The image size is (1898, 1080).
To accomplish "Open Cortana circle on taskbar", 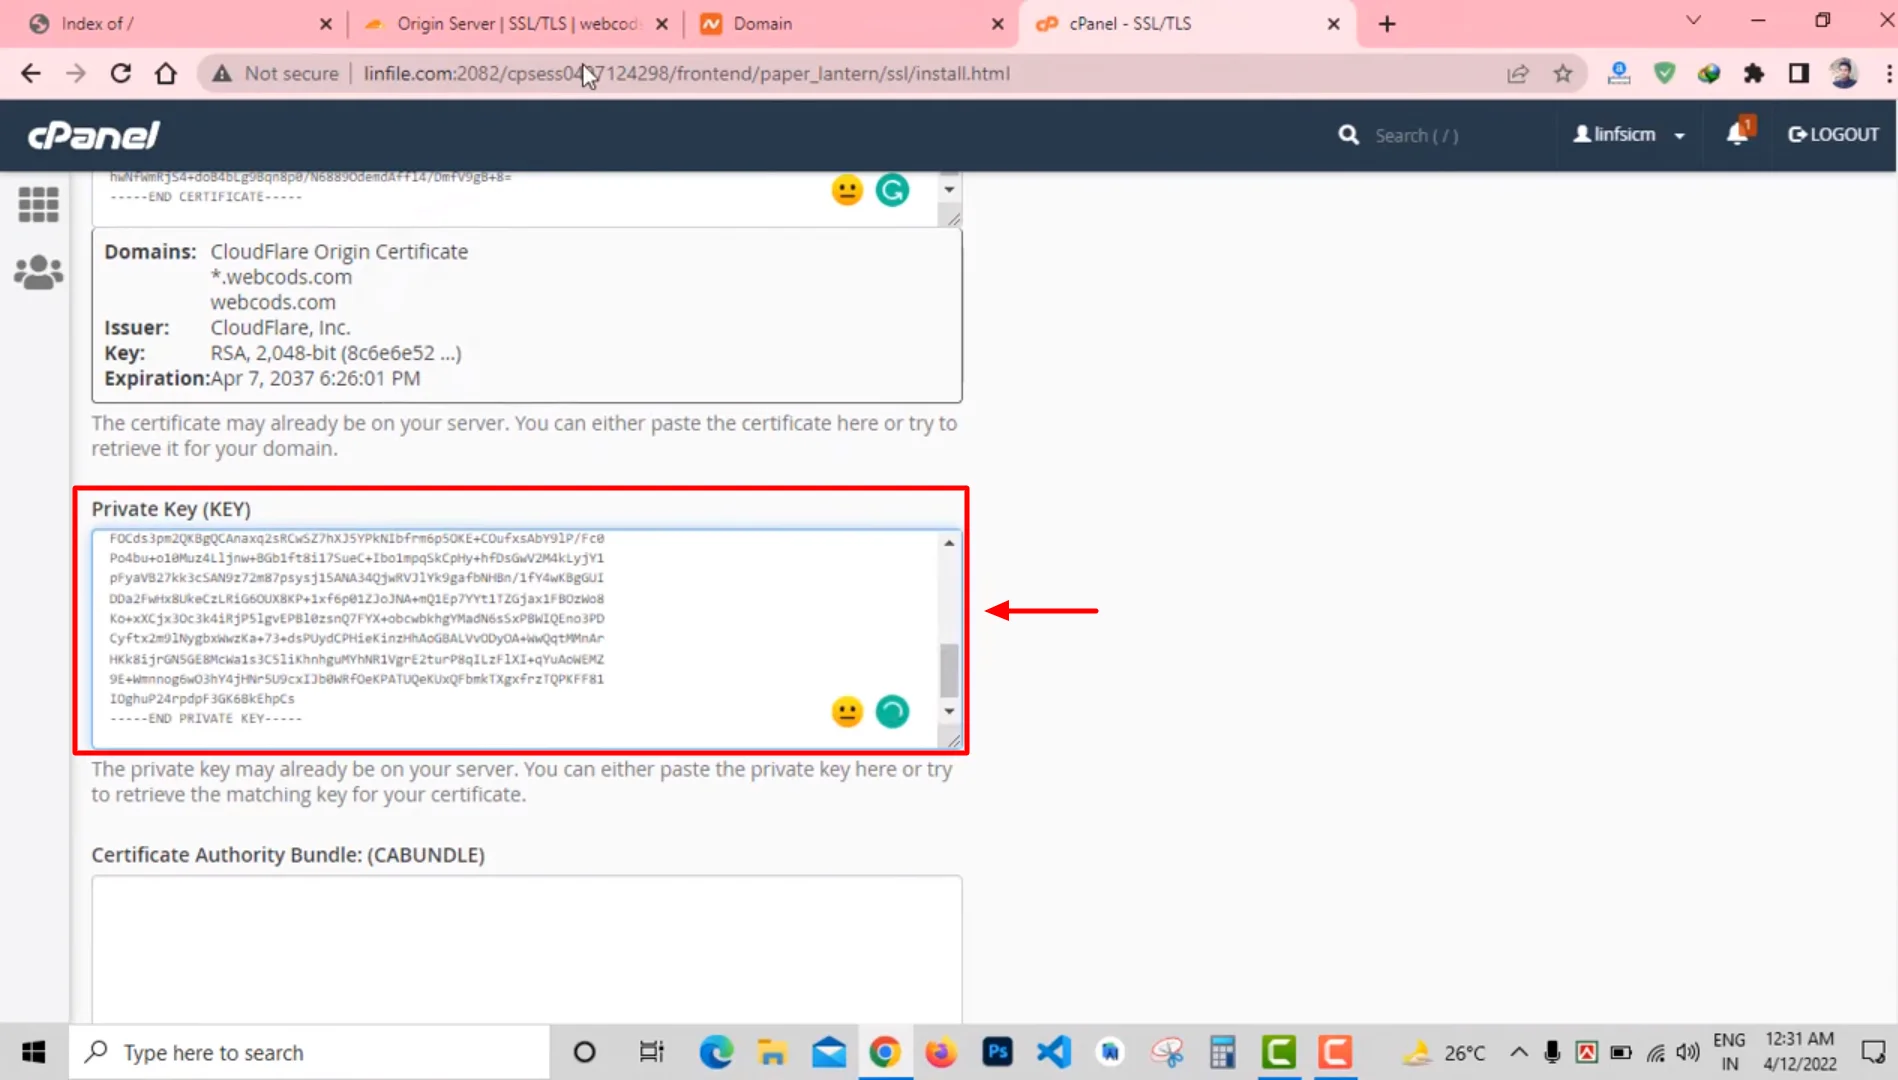I will coord(584,1052).
